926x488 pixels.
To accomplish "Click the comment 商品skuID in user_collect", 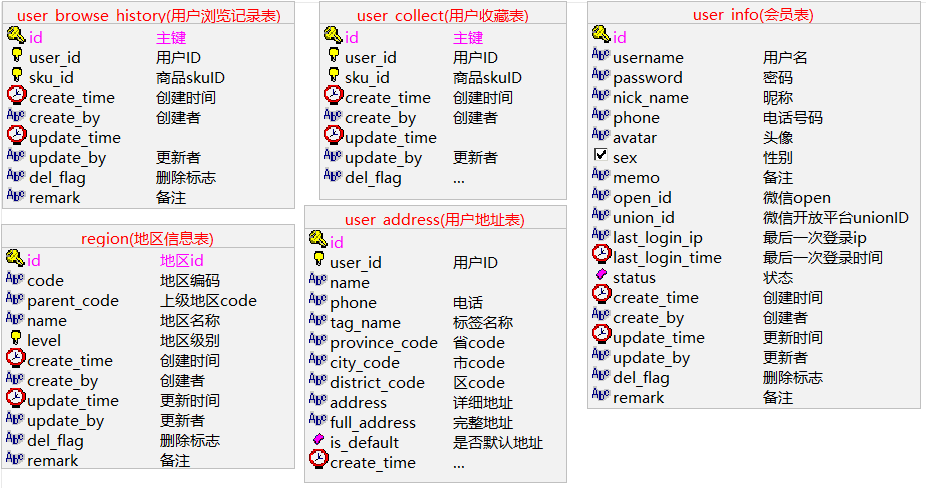I will [x=487, y=78].
